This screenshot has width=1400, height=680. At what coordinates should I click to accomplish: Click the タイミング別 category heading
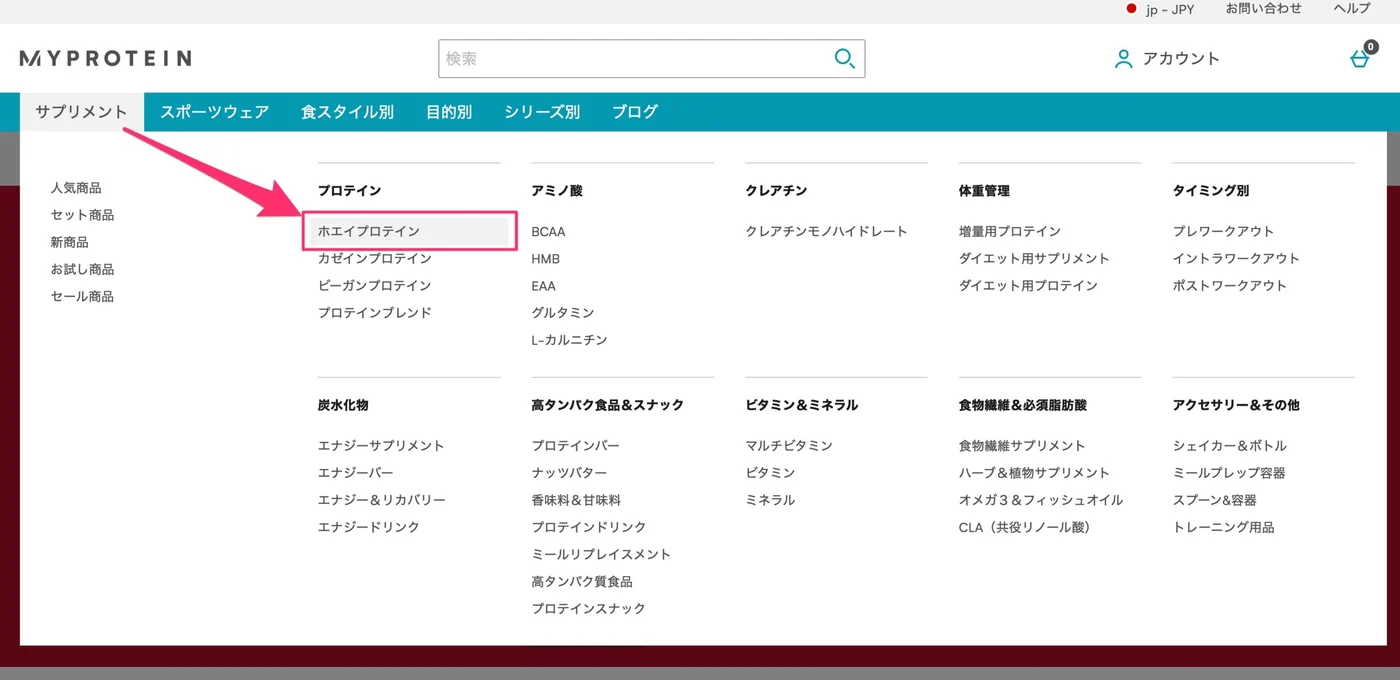1211,190
